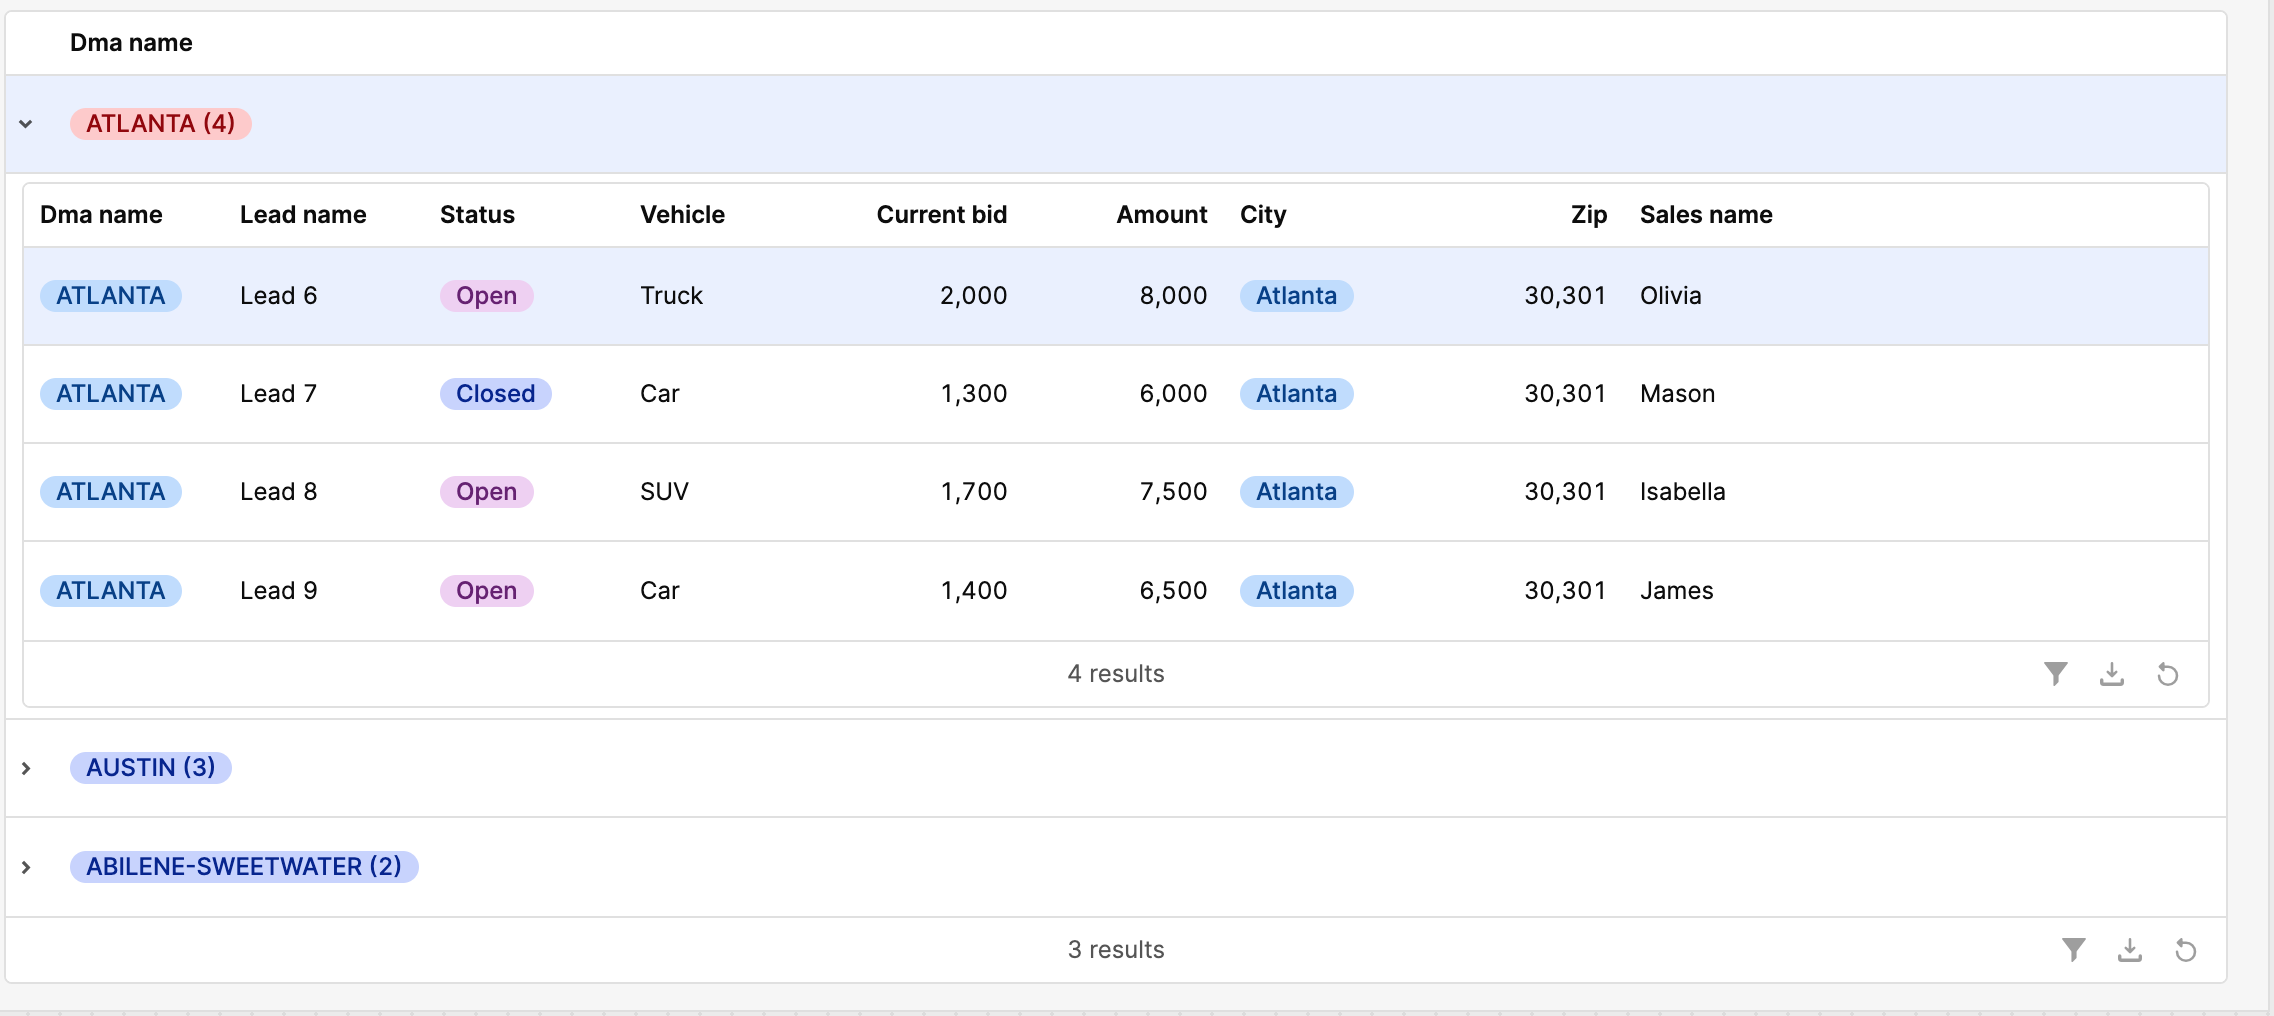
Task: Sort by Lead name column header
Action: point(303,215)
